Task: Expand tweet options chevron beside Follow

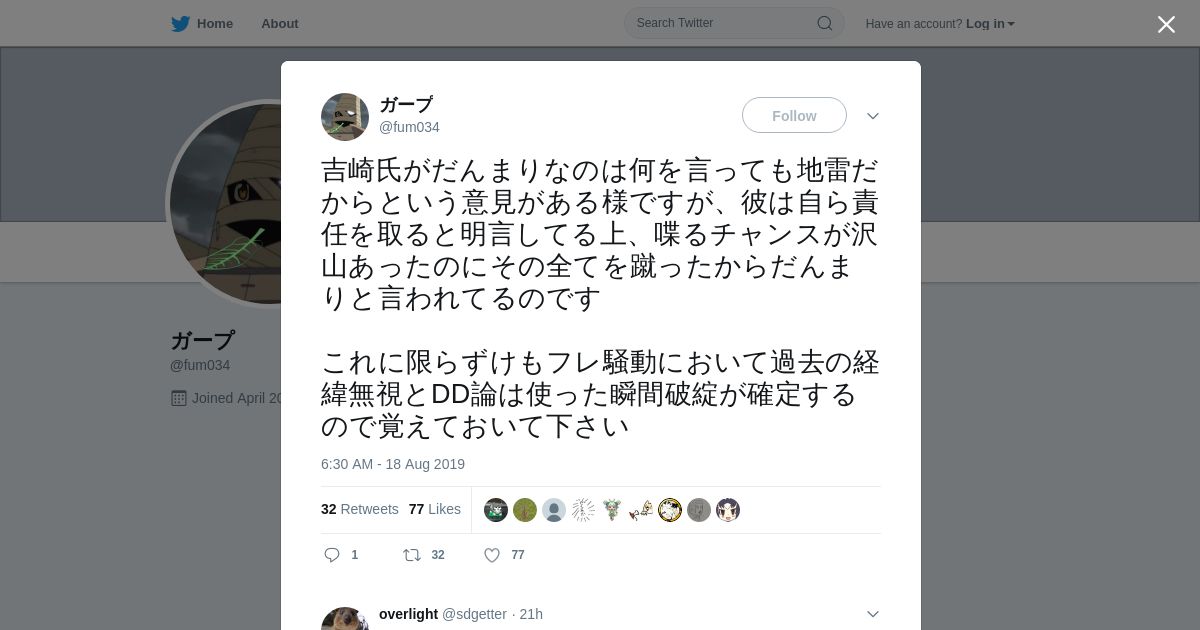Action: coord(873,116)
